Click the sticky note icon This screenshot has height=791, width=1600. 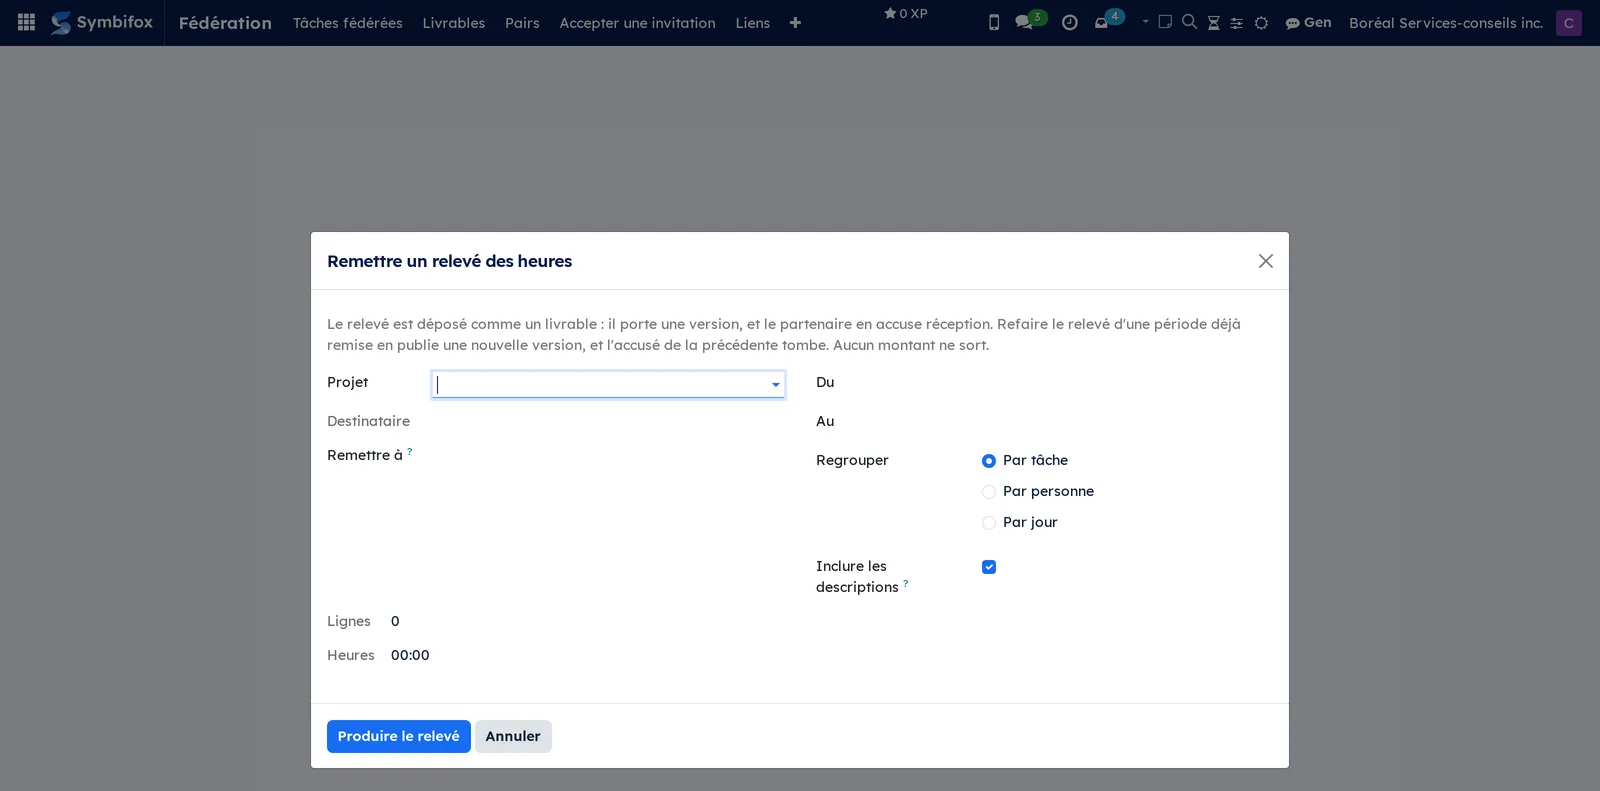click(1165, 22)
